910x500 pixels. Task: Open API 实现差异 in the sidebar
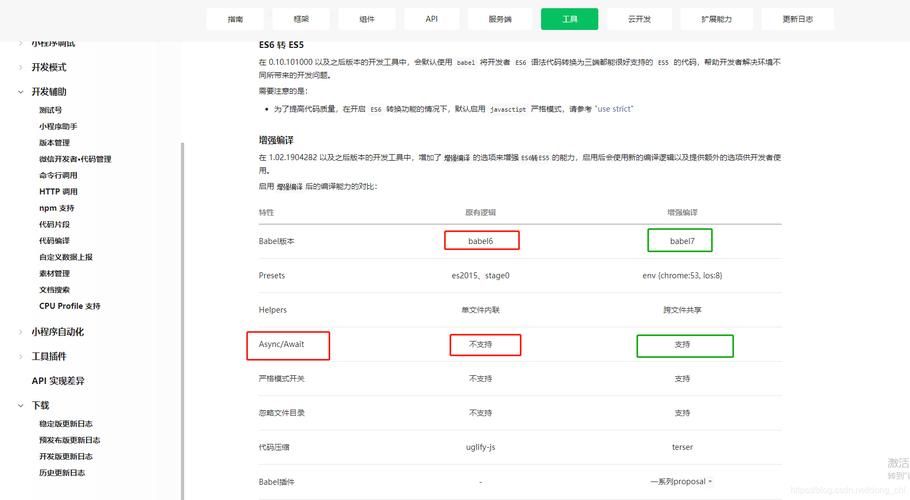tap(58, 381)
